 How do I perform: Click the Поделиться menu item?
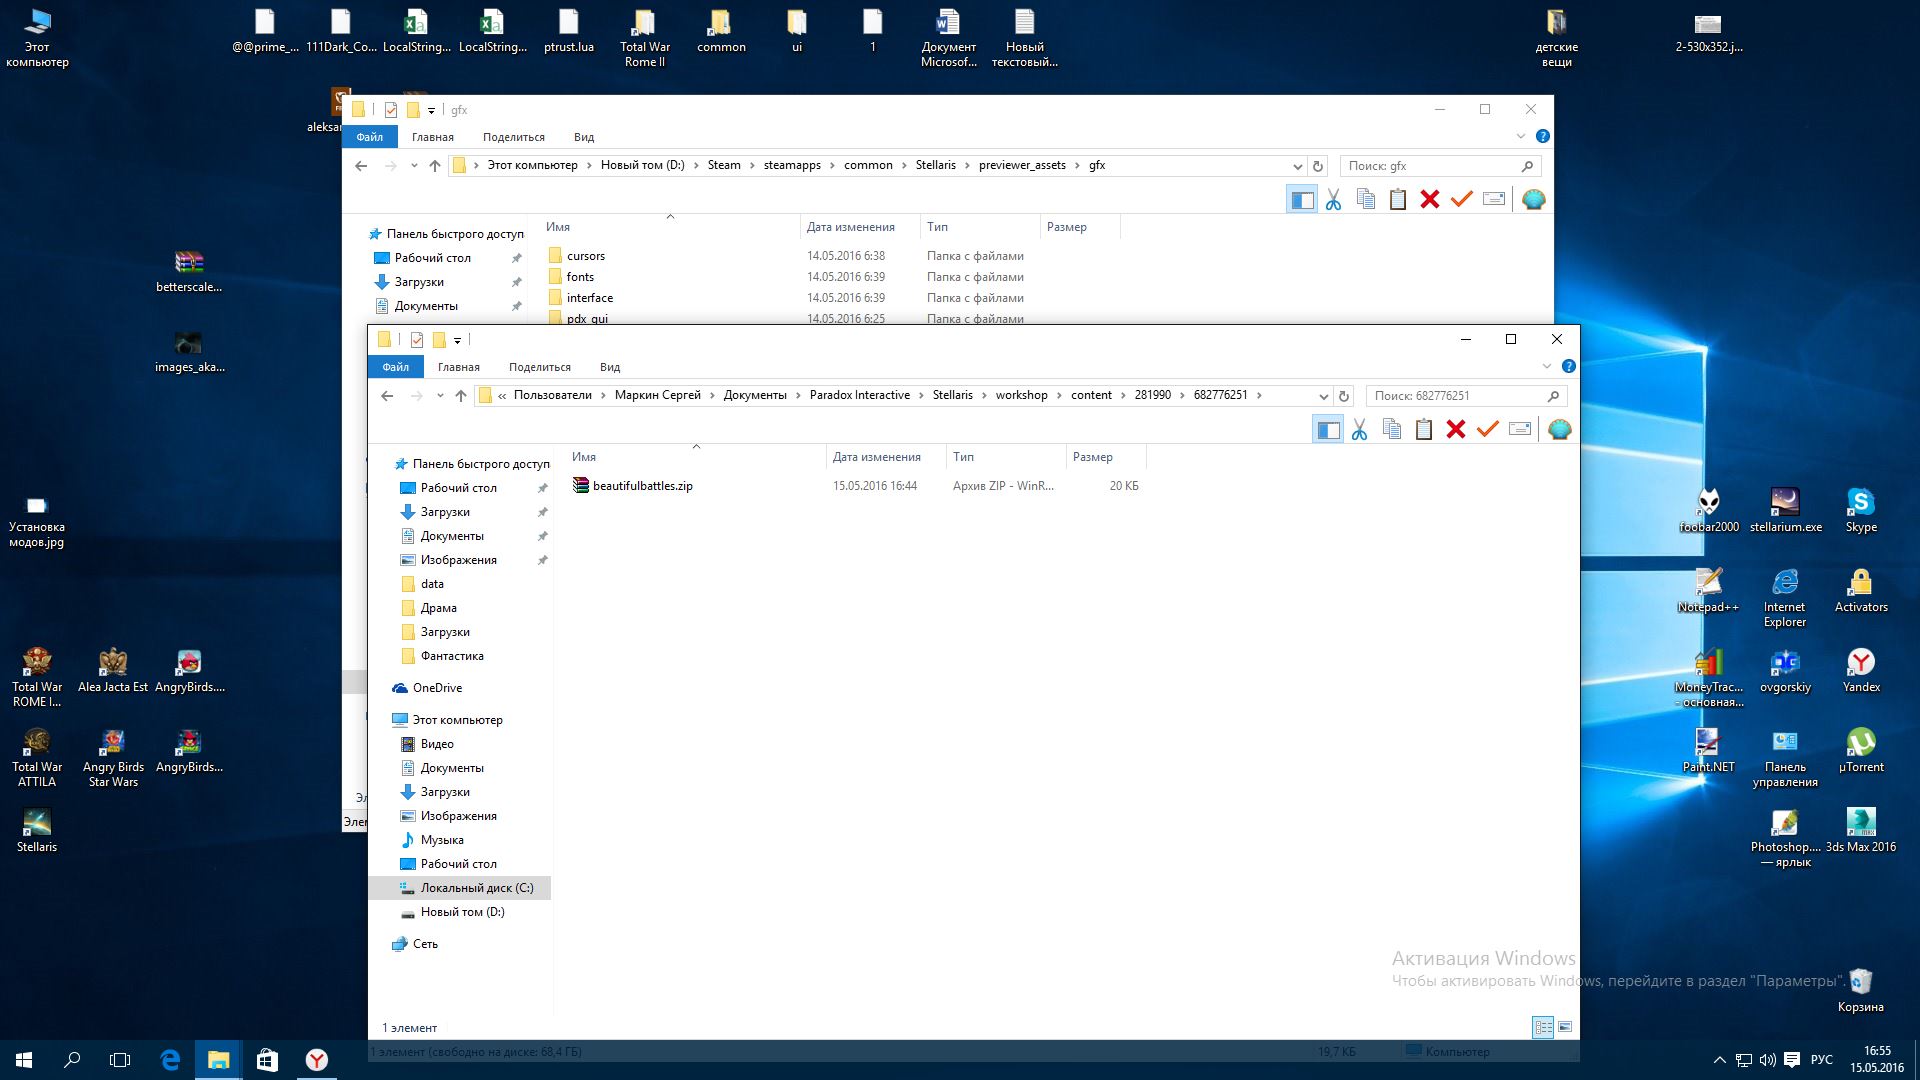pos(538,367)
